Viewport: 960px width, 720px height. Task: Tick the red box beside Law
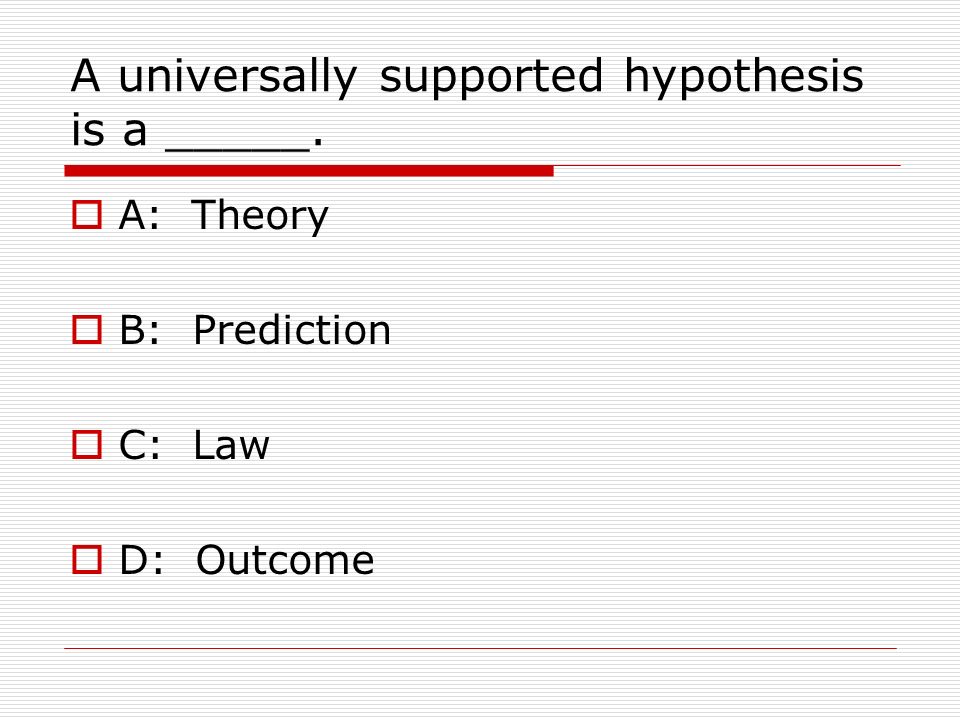[86, 444]
